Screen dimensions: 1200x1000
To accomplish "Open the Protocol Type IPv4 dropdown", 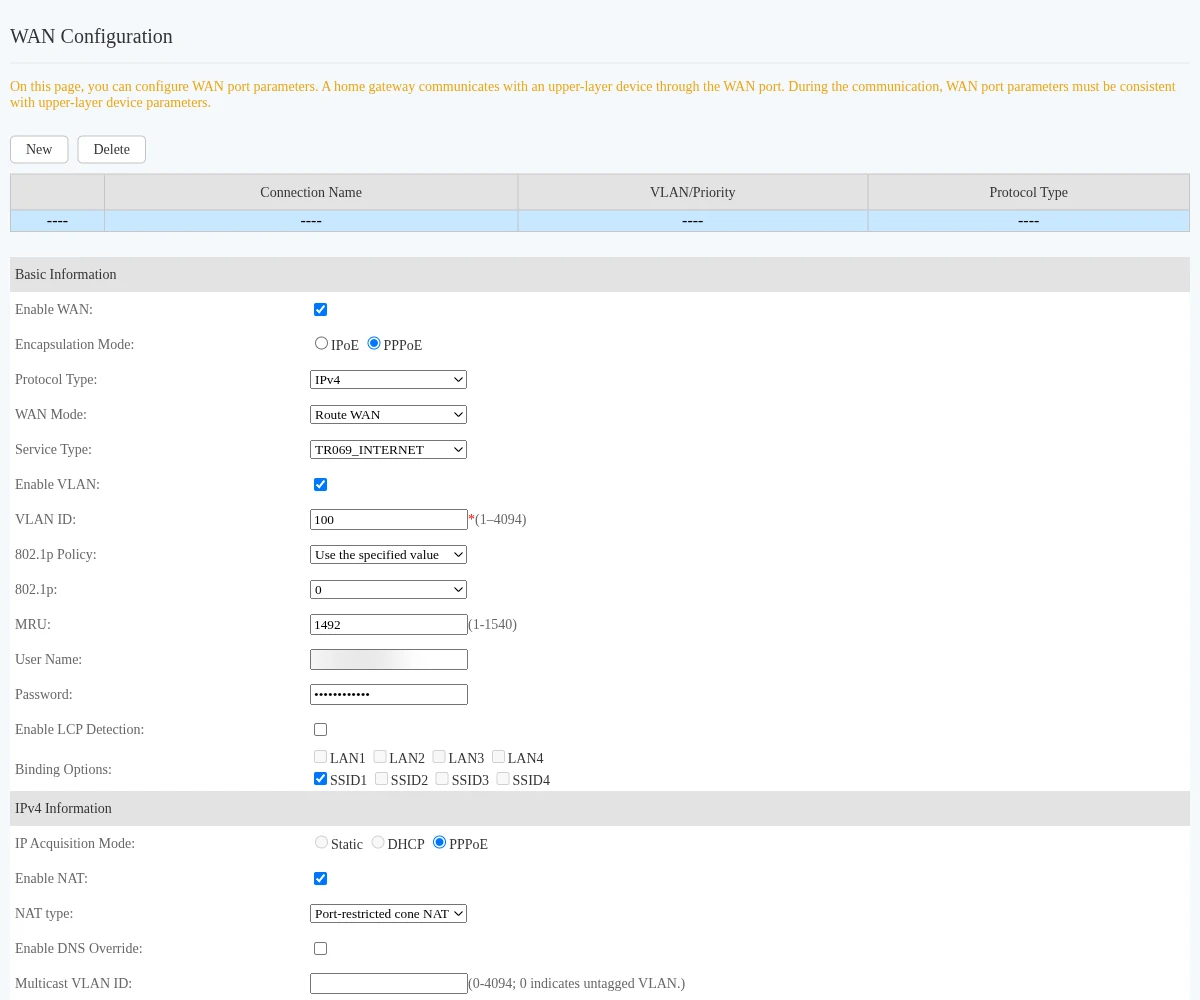I will coord(388,379).
